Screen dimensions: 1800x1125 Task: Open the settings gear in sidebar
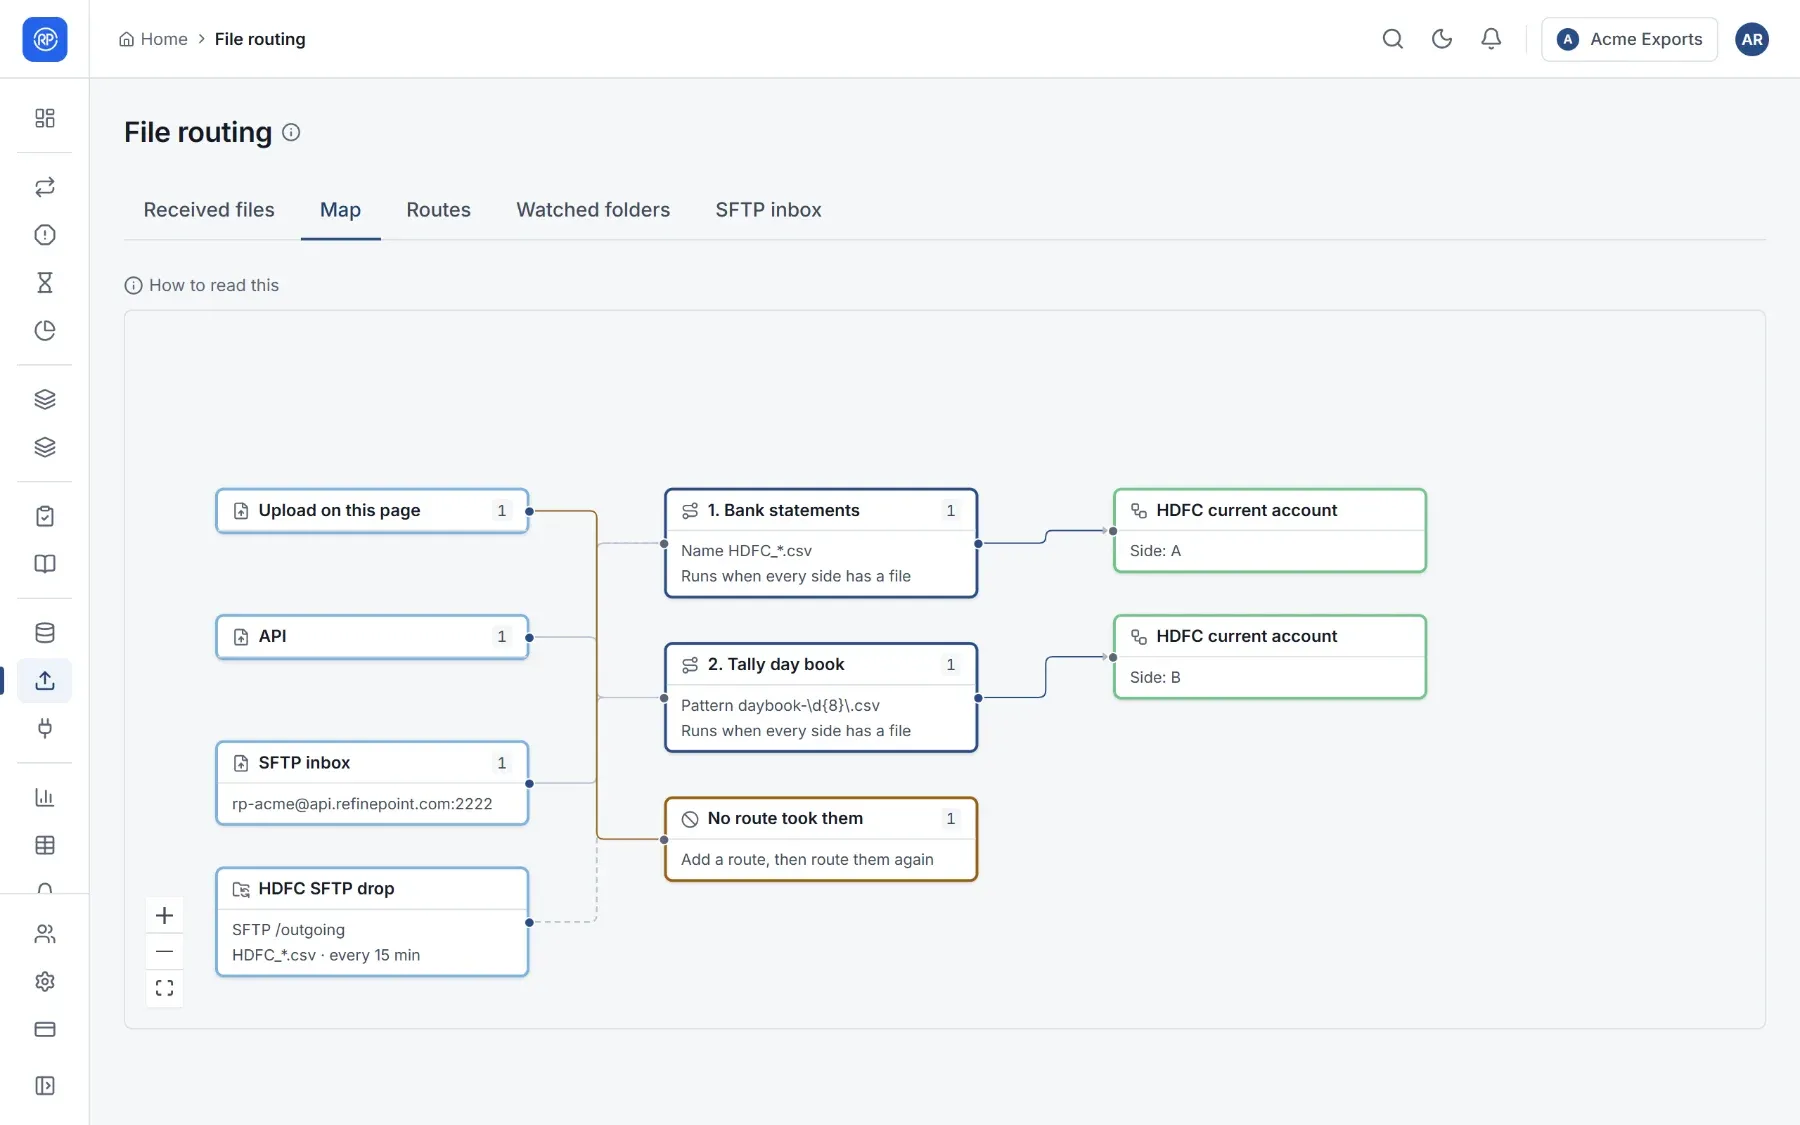[45, 982]
